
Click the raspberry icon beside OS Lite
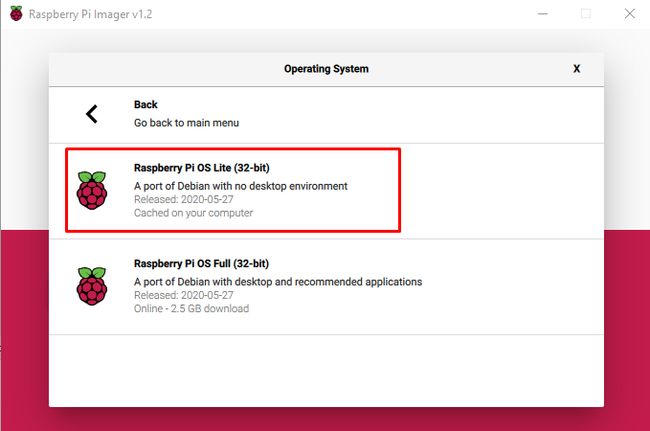(92, 191)
